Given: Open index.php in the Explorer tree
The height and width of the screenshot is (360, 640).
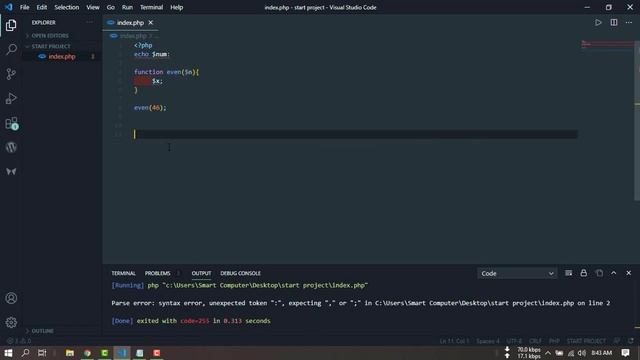Looking at the screenshot, I should (62, 57).
